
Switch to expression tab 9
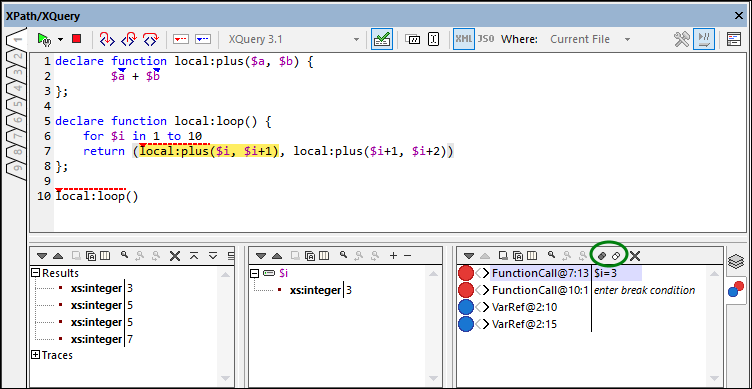click(x=16, y=169)
